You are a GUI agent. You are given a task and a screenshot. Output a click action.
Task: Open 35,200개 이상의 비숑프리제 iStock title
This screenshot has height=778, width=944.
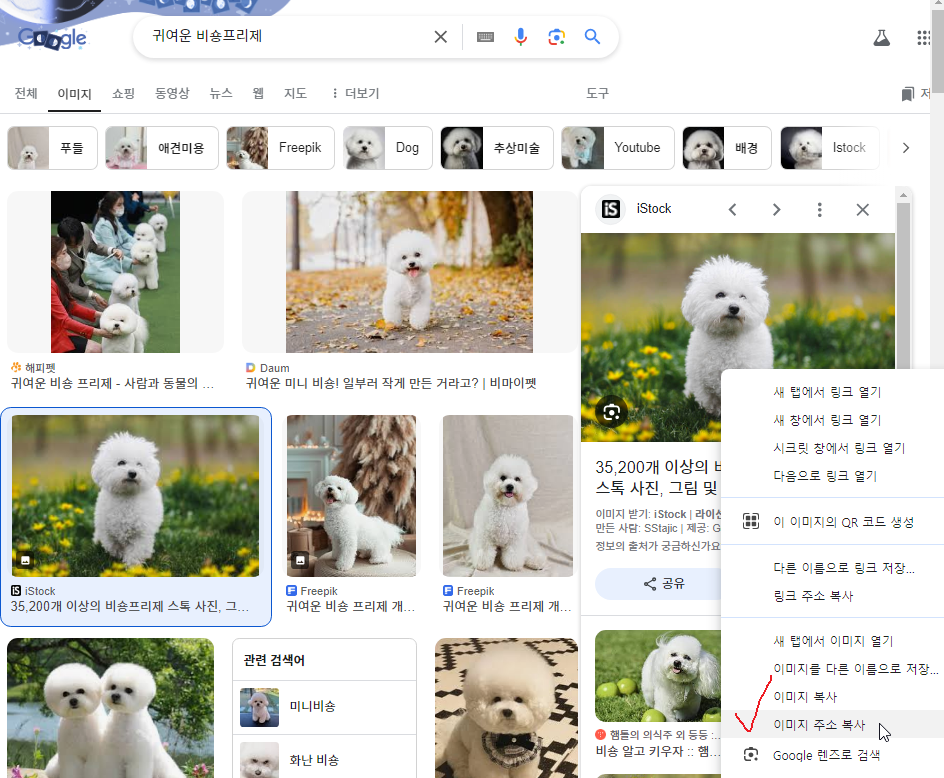pyautogui.click(x=129, y=606)
